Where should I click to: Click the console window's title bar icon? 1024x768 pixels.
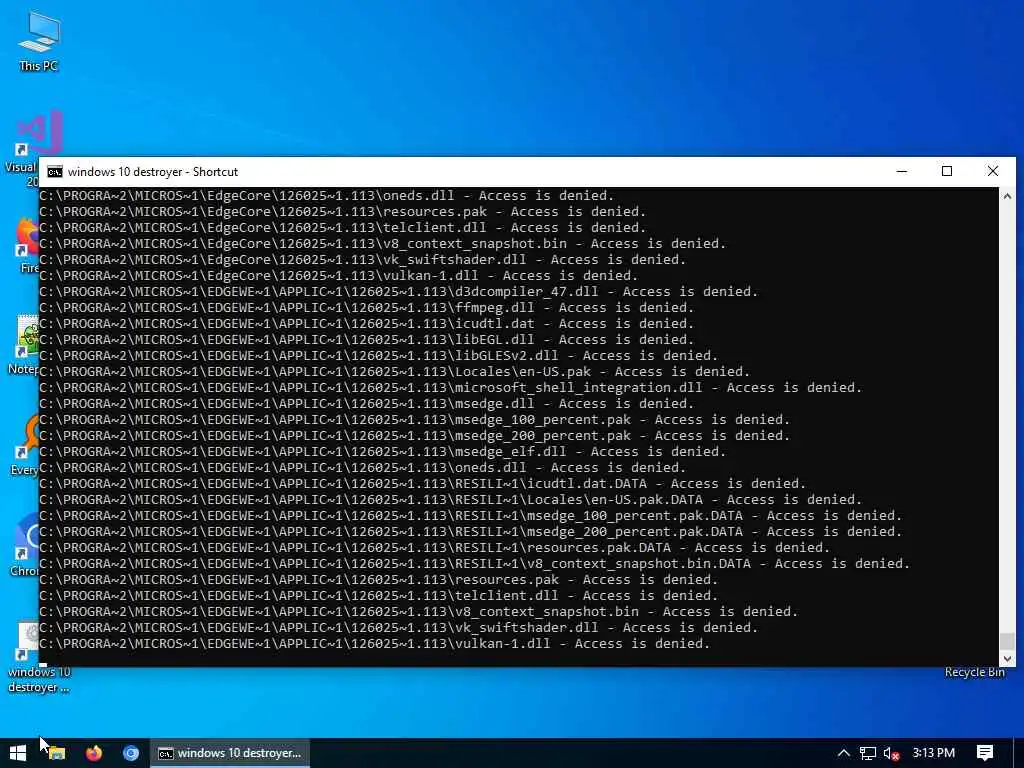tap(55, 172)
